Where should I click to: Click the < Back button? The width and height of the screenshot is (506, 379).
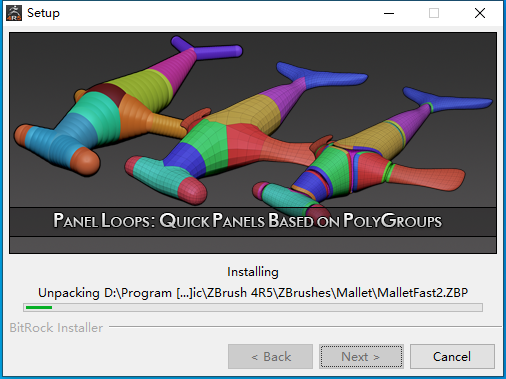pos(270,356)
